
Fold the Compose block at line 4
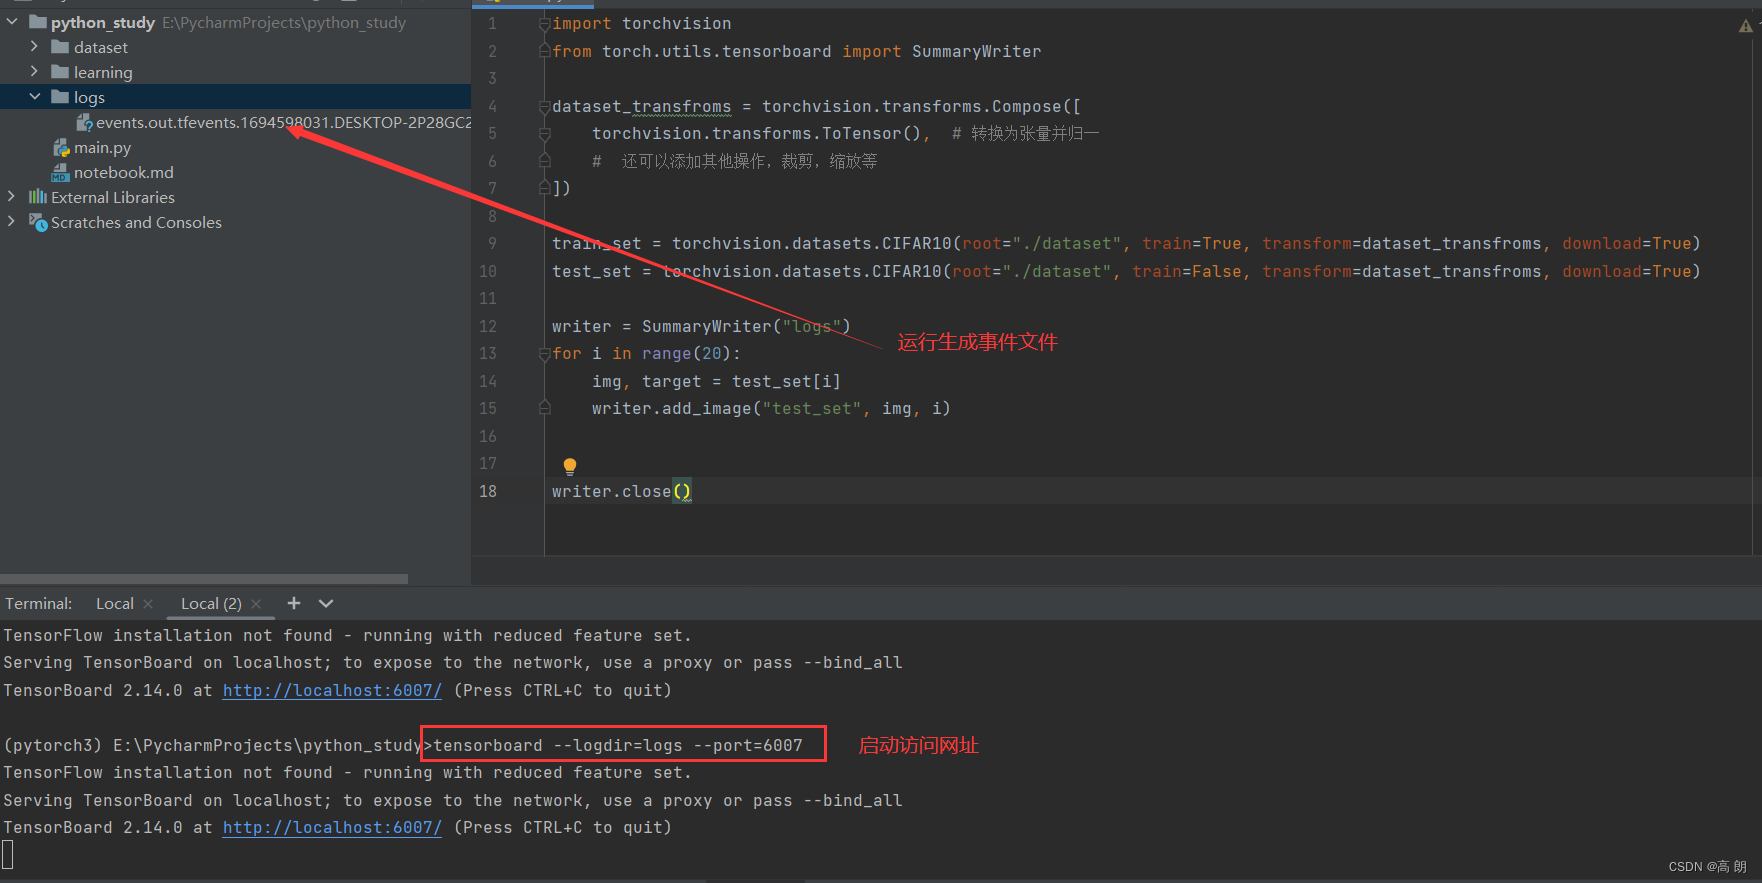544,106
